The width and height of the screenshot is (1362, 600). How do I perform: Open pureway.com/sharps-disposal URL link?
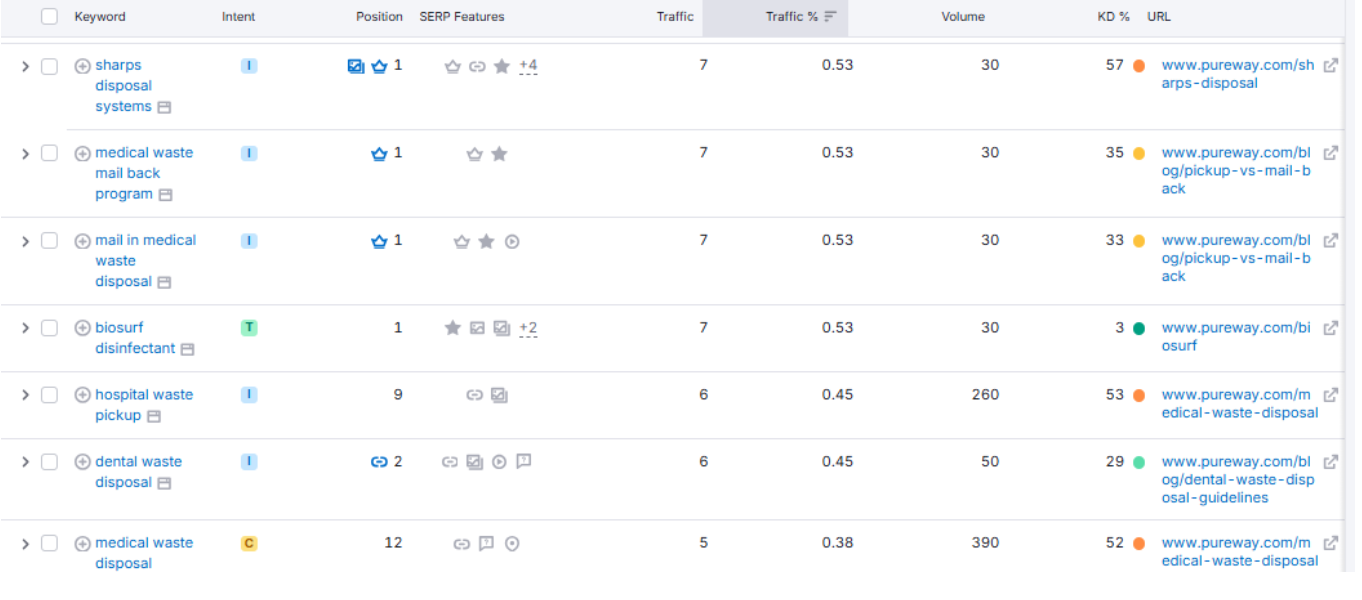coord(1238,75)
